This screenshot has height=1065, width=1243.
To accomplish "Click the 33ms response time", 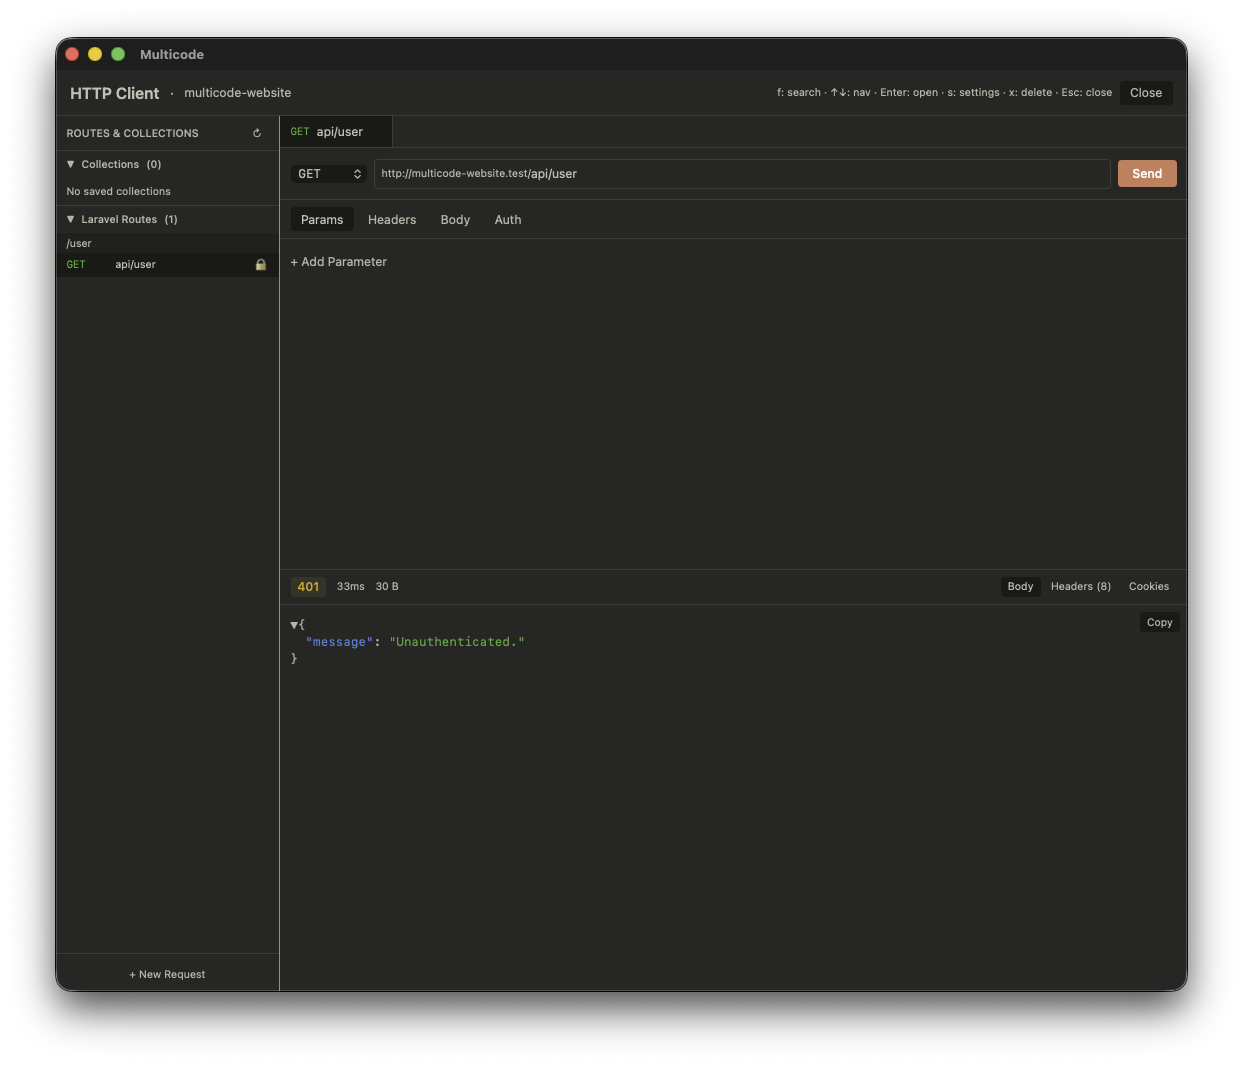I will tap(350, 587).
